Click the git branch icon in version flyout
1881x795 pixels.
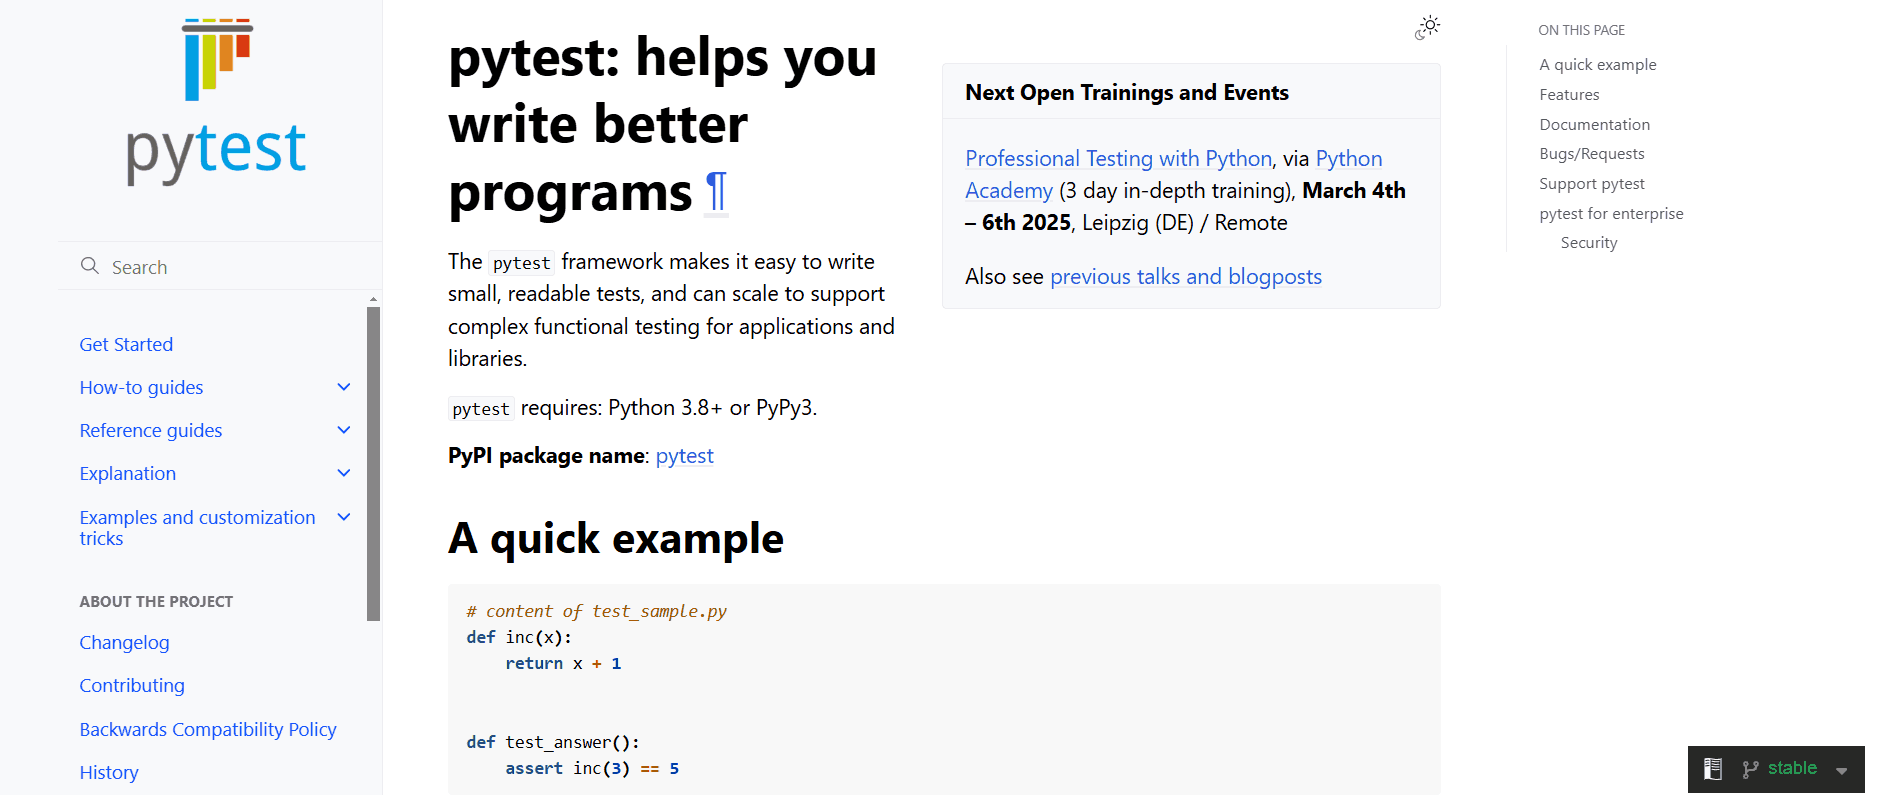[x=1748, y=768]
